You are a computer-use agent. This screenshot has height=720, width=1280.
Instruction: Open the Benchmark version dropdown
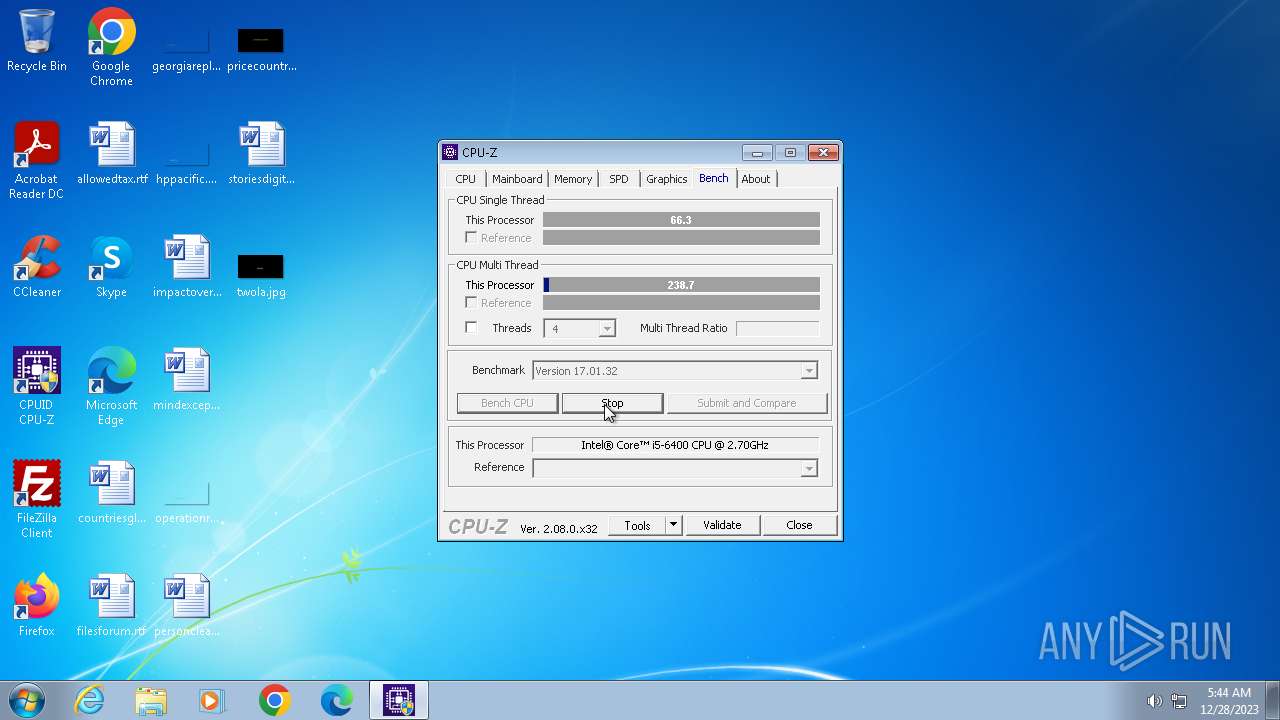tap(808, 371)
